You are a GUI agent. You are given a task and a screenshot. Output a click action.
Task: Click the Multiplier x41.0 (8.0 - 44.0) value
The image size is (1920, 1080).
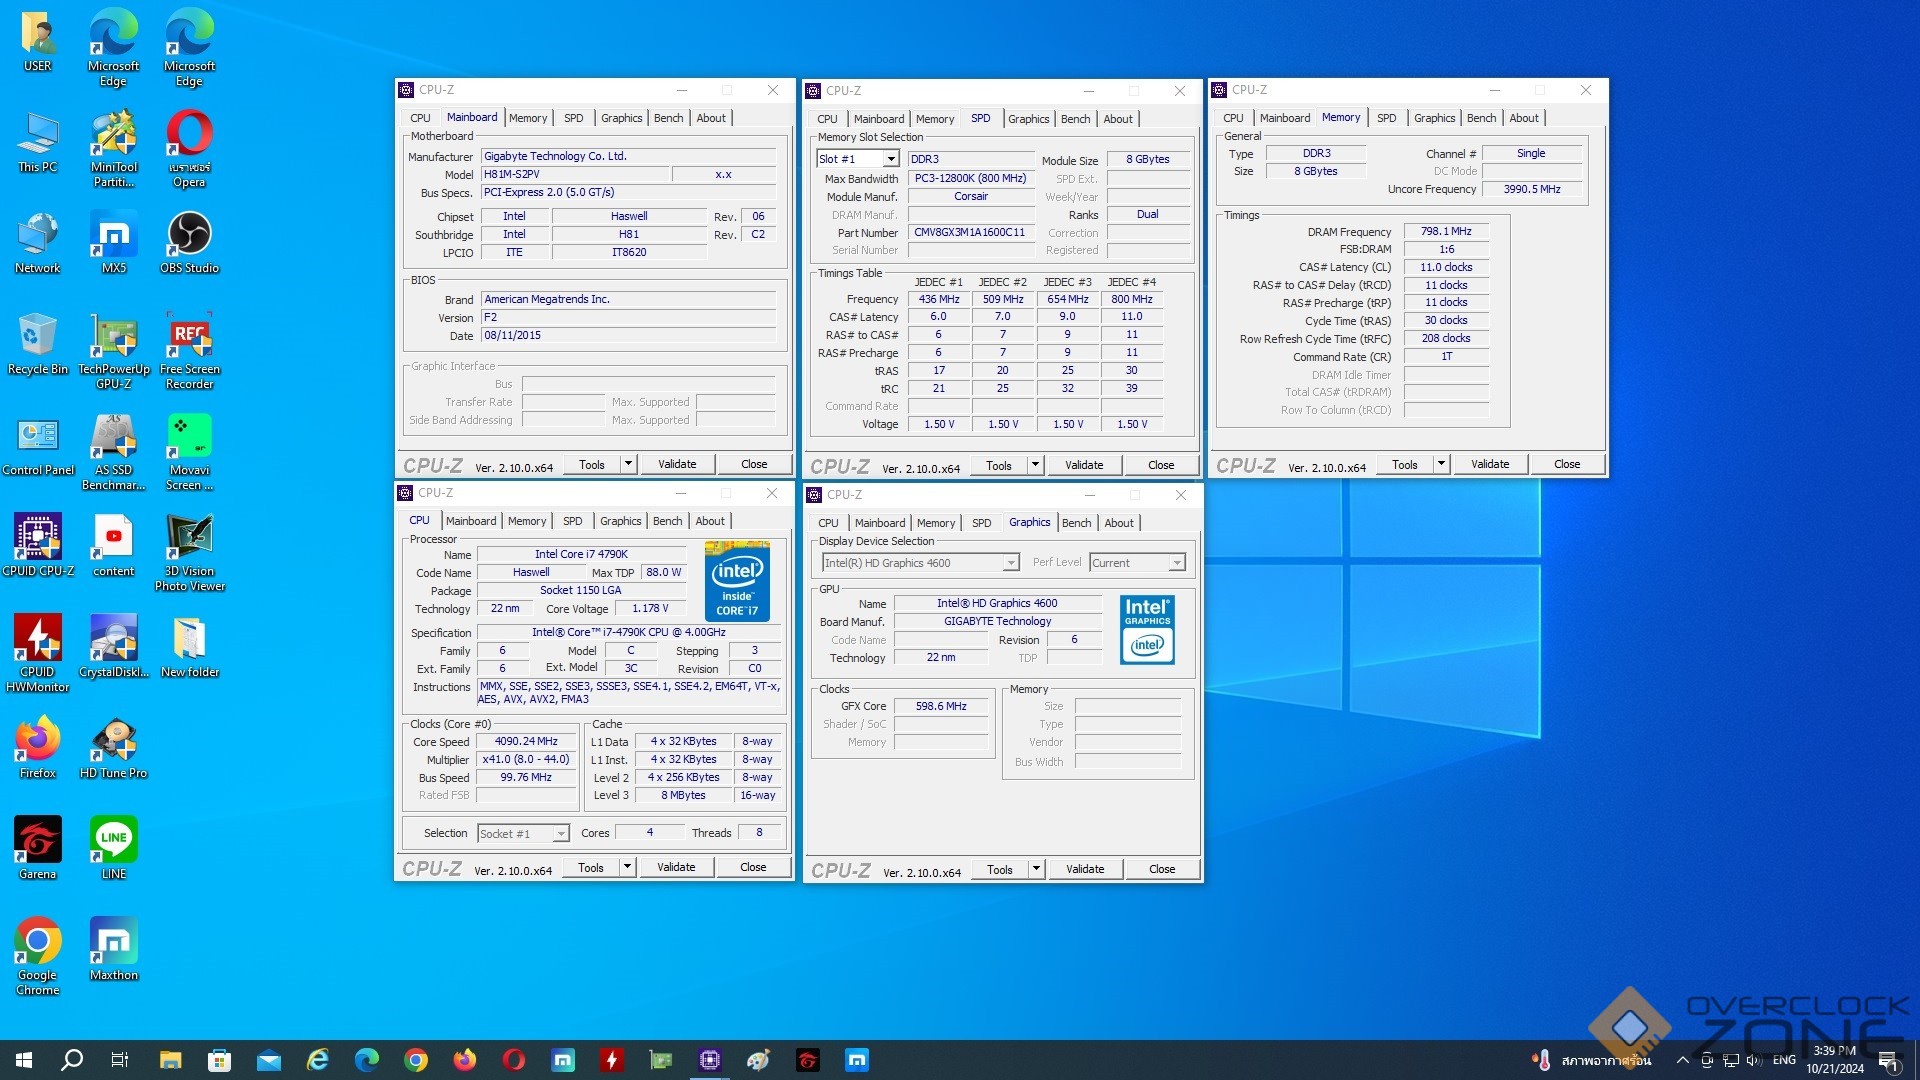[x=526, y=759]
